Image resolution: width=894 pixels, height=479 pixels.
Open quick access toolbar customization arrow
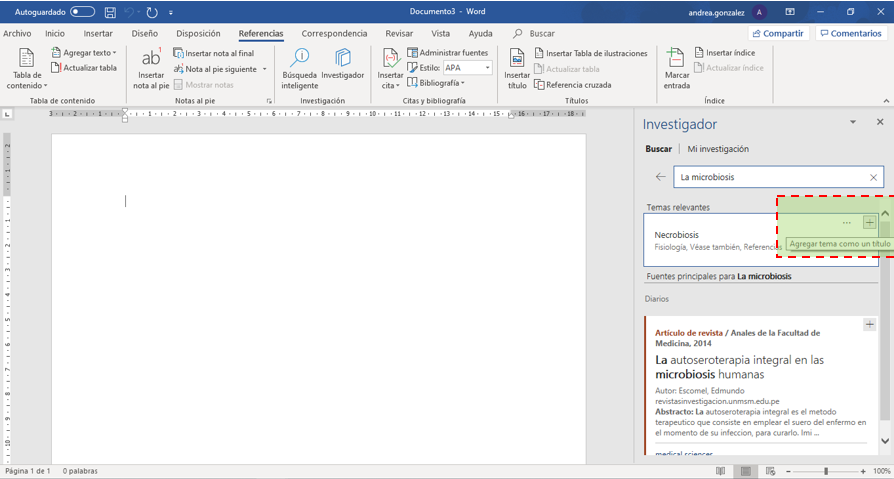(x=171, y=12)
